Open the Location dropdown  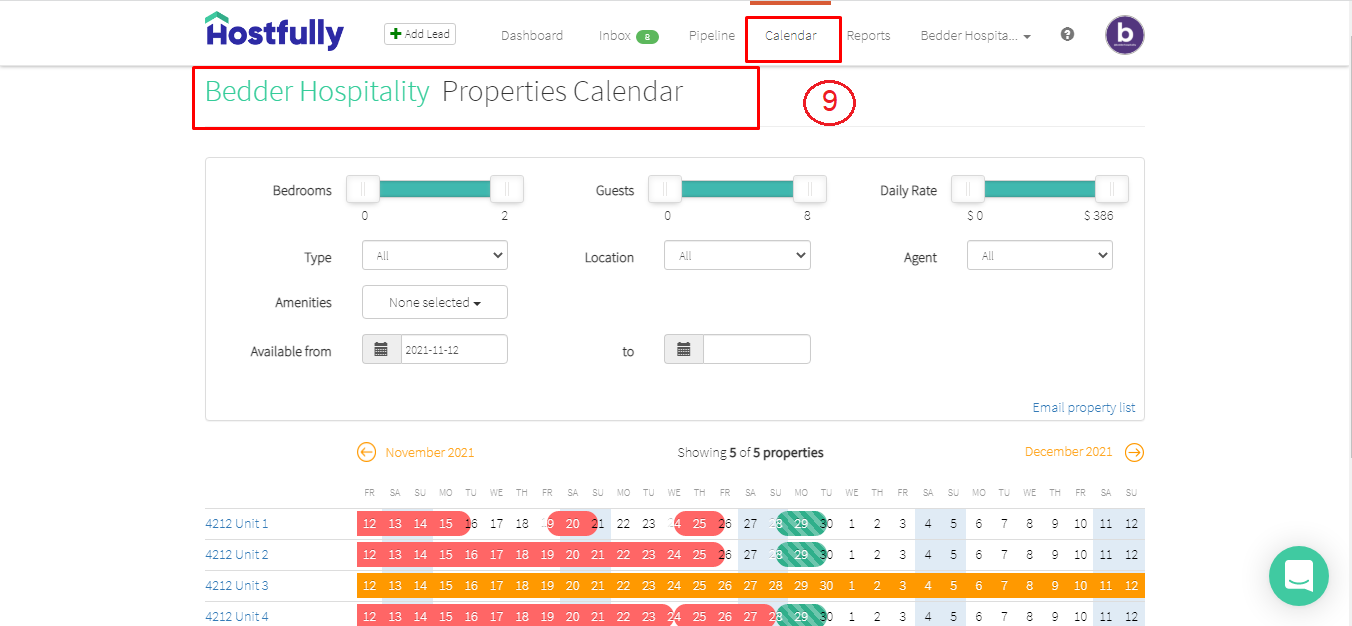[x=737, y=256]
